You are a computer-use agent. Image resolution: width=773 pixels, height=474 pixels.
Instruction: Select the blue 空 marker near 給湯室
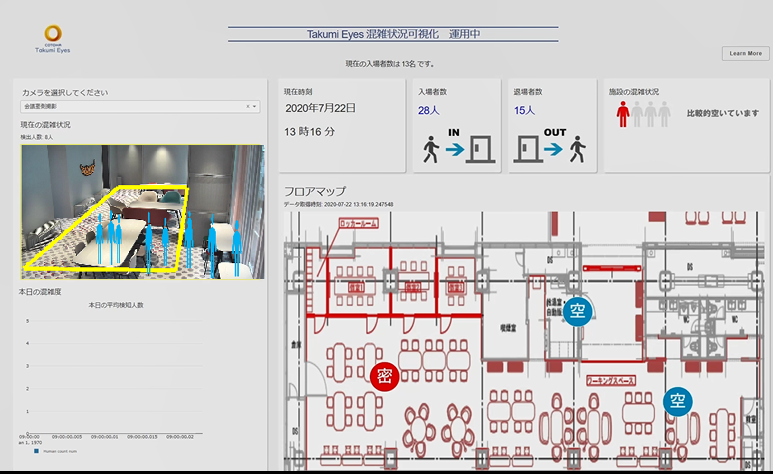click(x=577, y=311)
